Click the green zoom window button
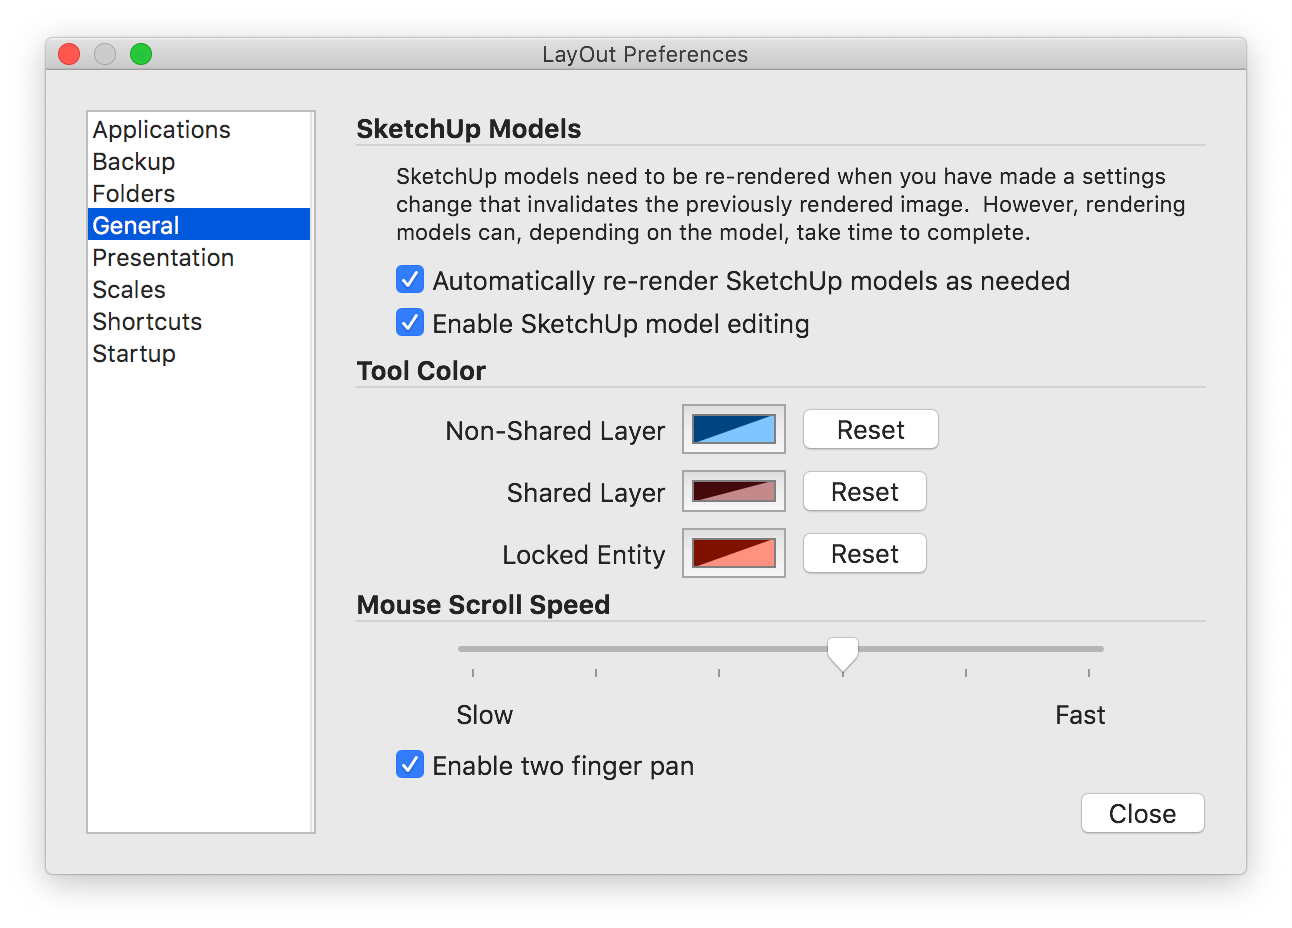The height and width of the screenshot is (928, 1292). 141,54
